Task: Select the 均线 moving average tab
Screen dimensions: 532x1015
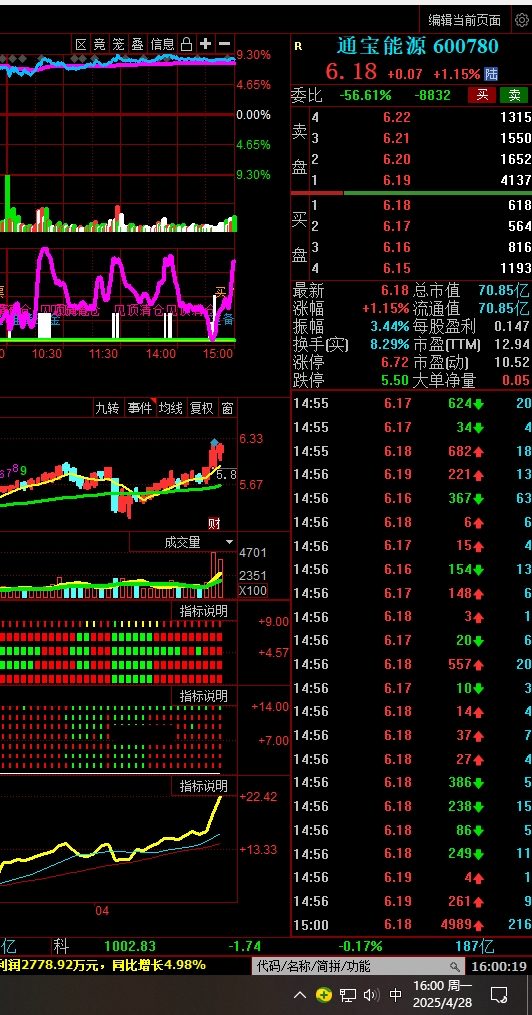Action: [171, 408]
